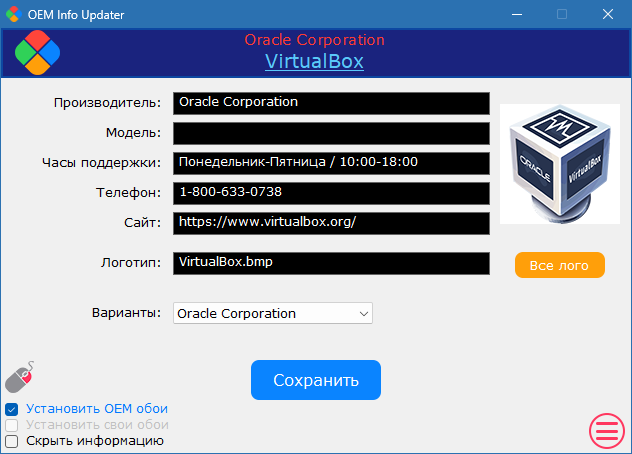Click the mouse icon above the checkboxes
The height and width of the screenshot is (454, 632).
point(19,377)
